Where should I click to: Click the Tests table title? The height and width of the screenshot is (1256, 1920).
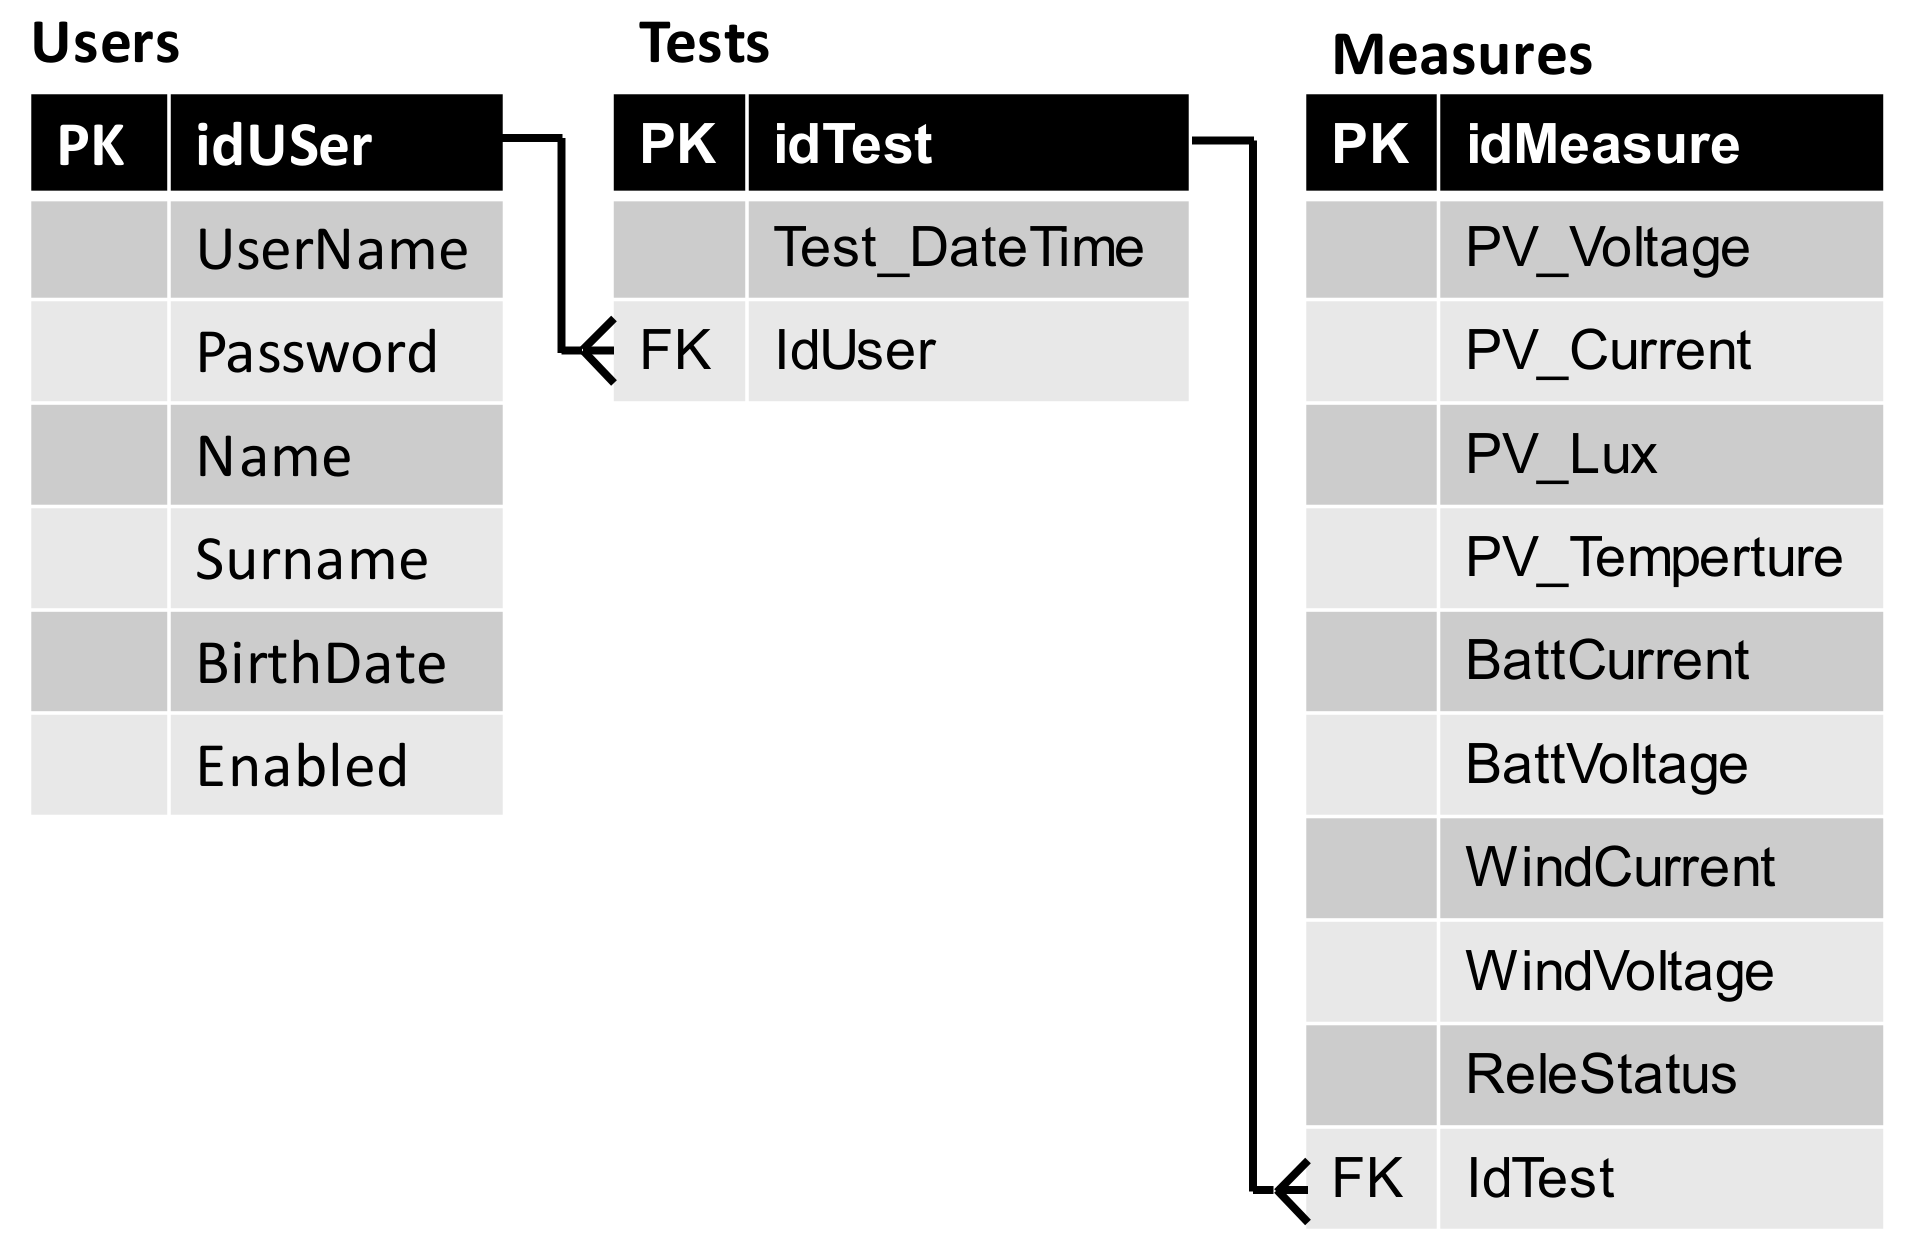pyautogui.click(x=704, y=43)
